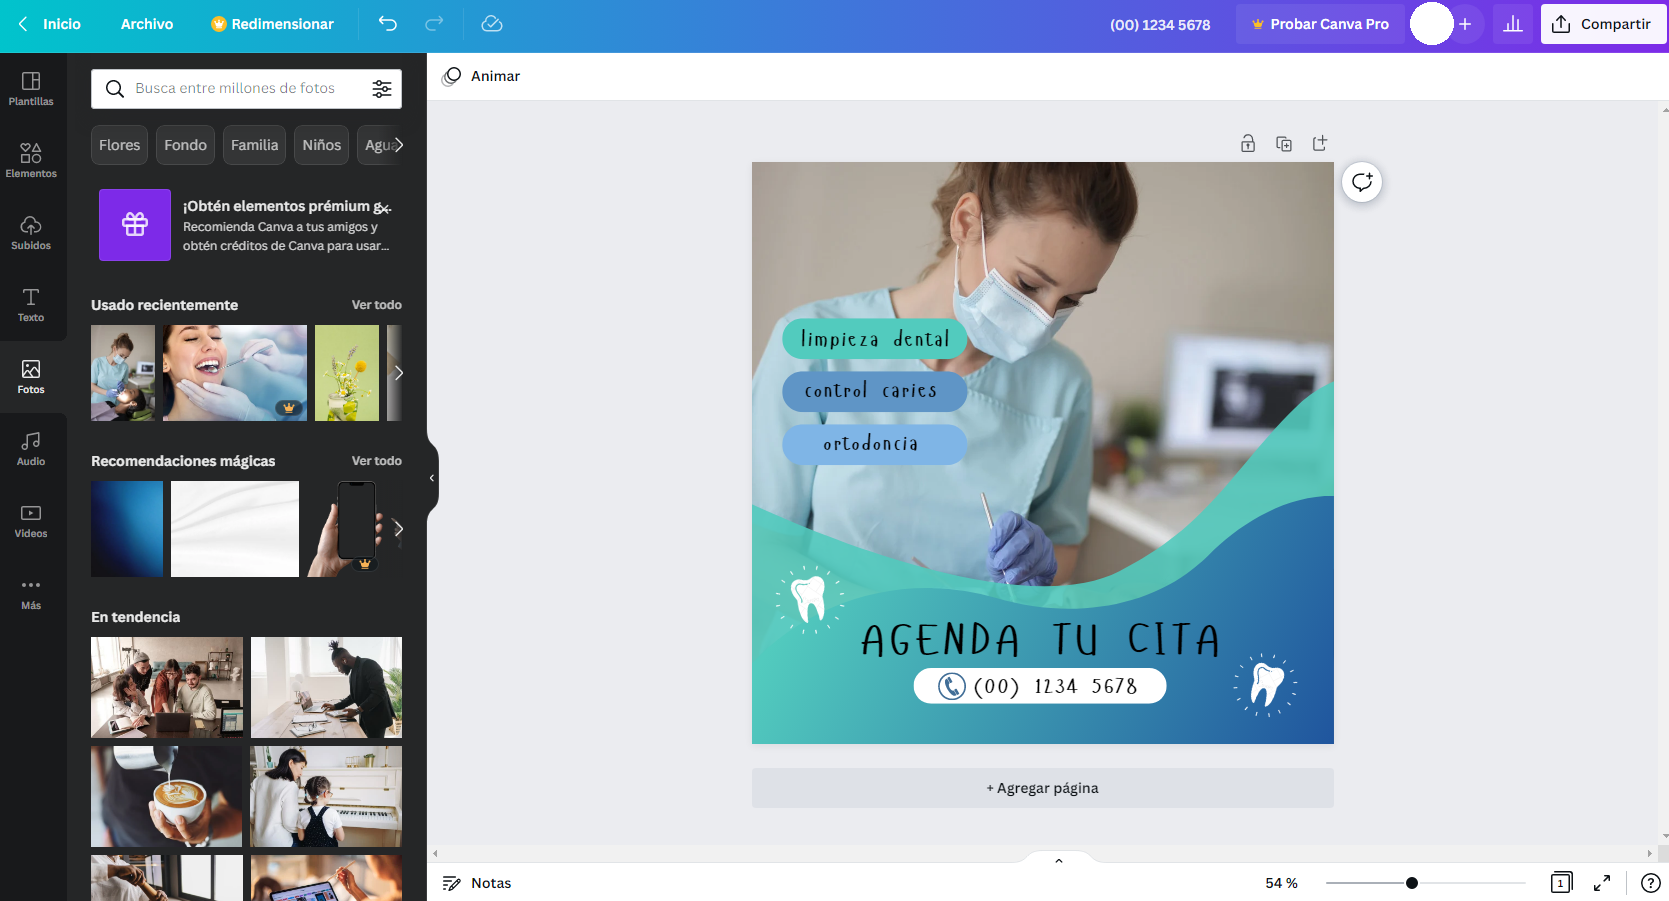Select the Flores category chip

click(119, 145)
